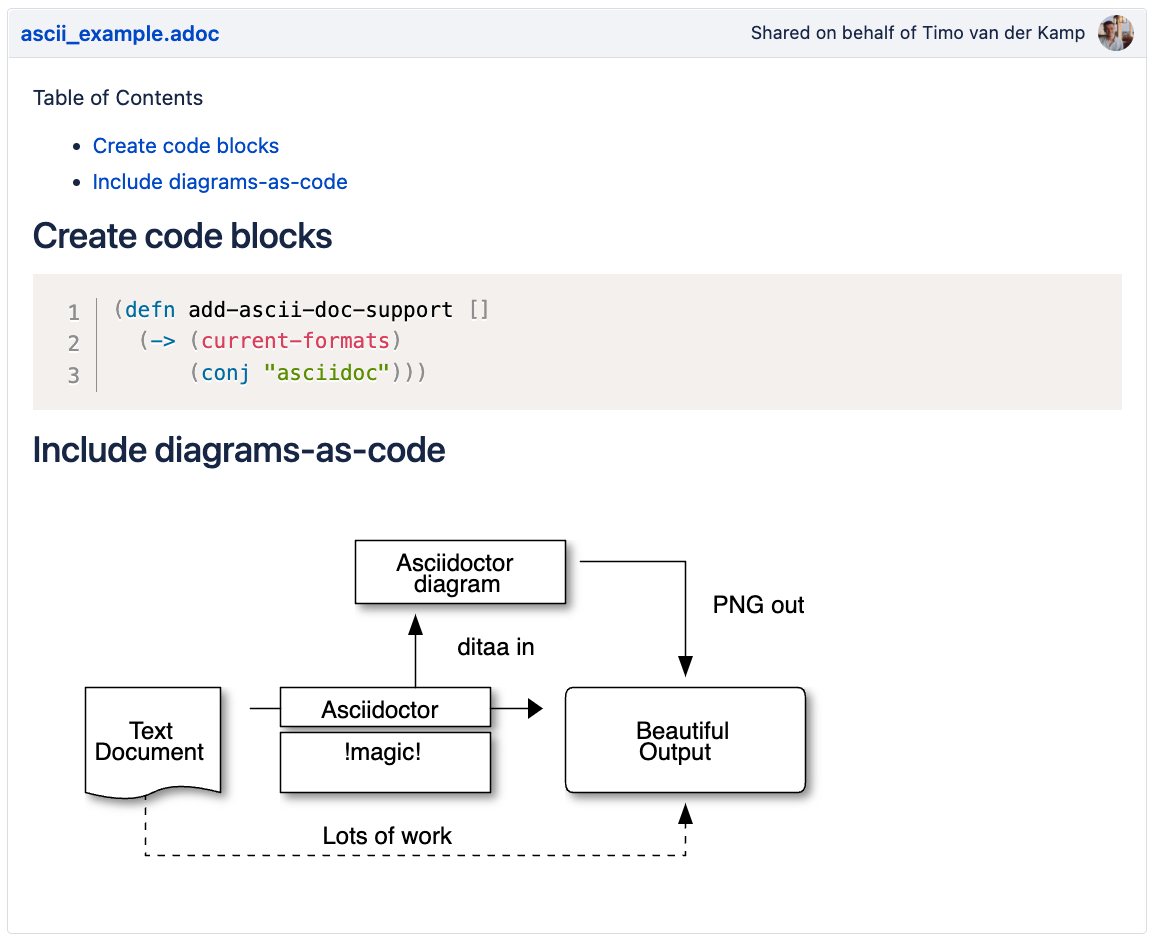Select line number 1 in the code block
This screenshot has height=945, width=1158.
pyautogui.click(x=73, y=312)
